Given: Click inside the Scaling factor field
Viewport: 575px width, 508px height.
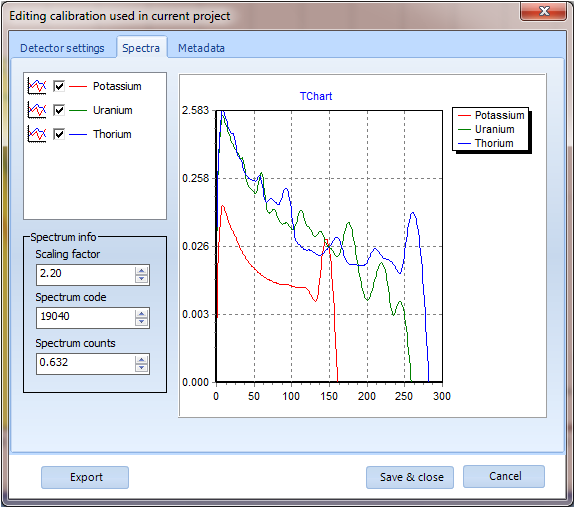Looking at the screenshot, I should (x=86, y=274).
